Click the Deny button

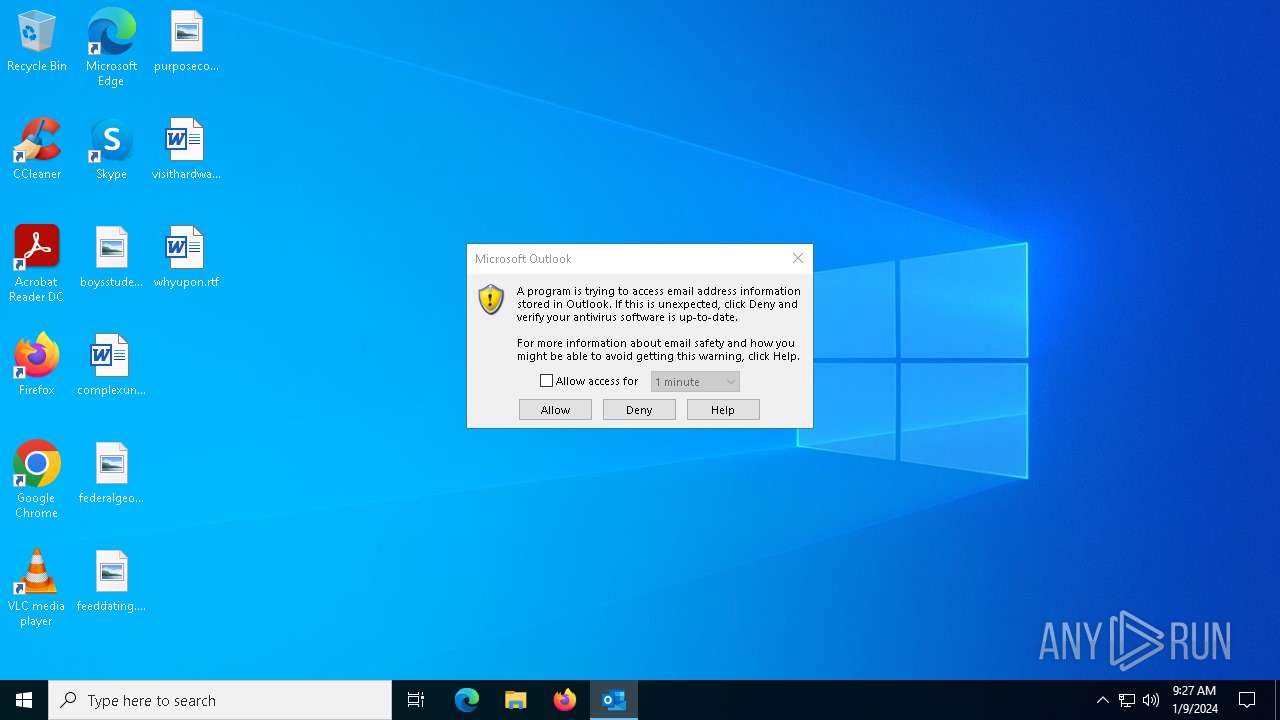click(x=639, y=410)
